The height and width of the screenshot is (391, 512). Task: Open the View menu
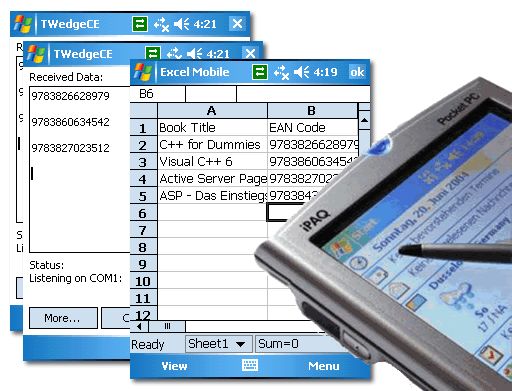[x=174, y=366]
